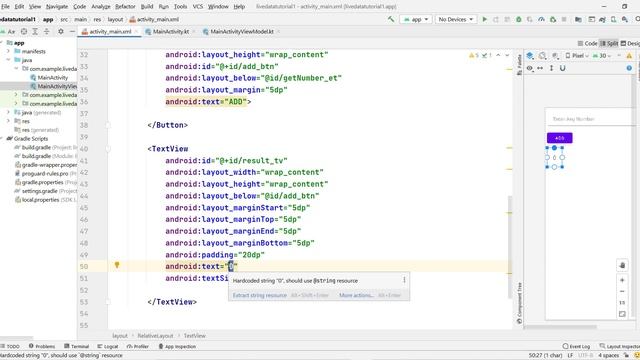Click the magnet autoconnect icon

pos(562,68)
